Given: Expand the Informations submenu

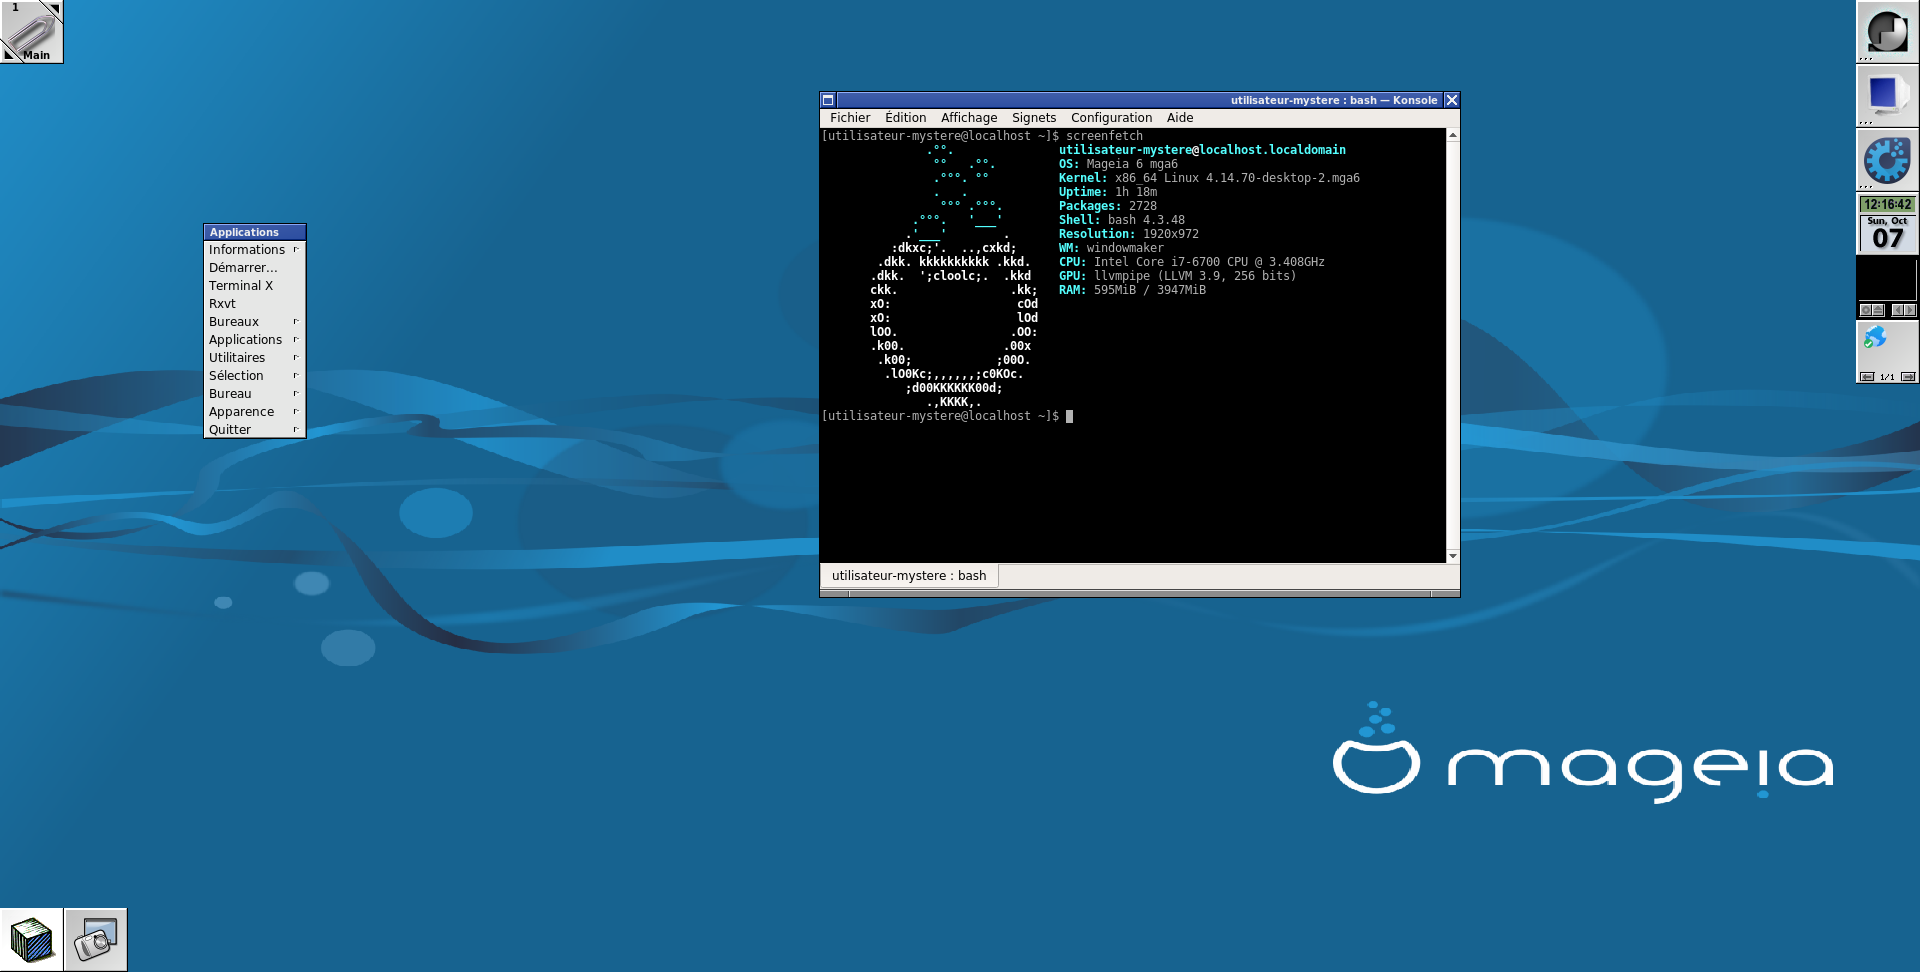Looking at the screenshot, I should pos(255,250).
